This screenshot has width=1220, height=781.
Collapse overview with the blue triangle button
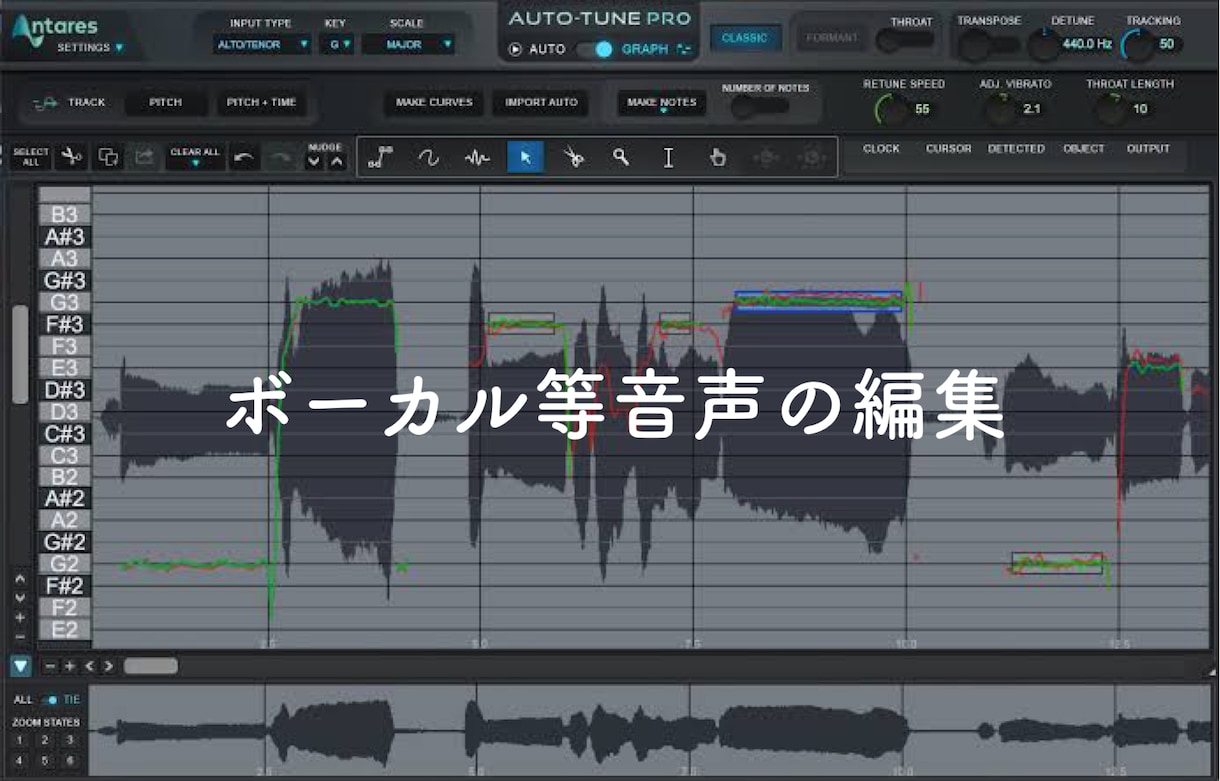click(21, 666)
